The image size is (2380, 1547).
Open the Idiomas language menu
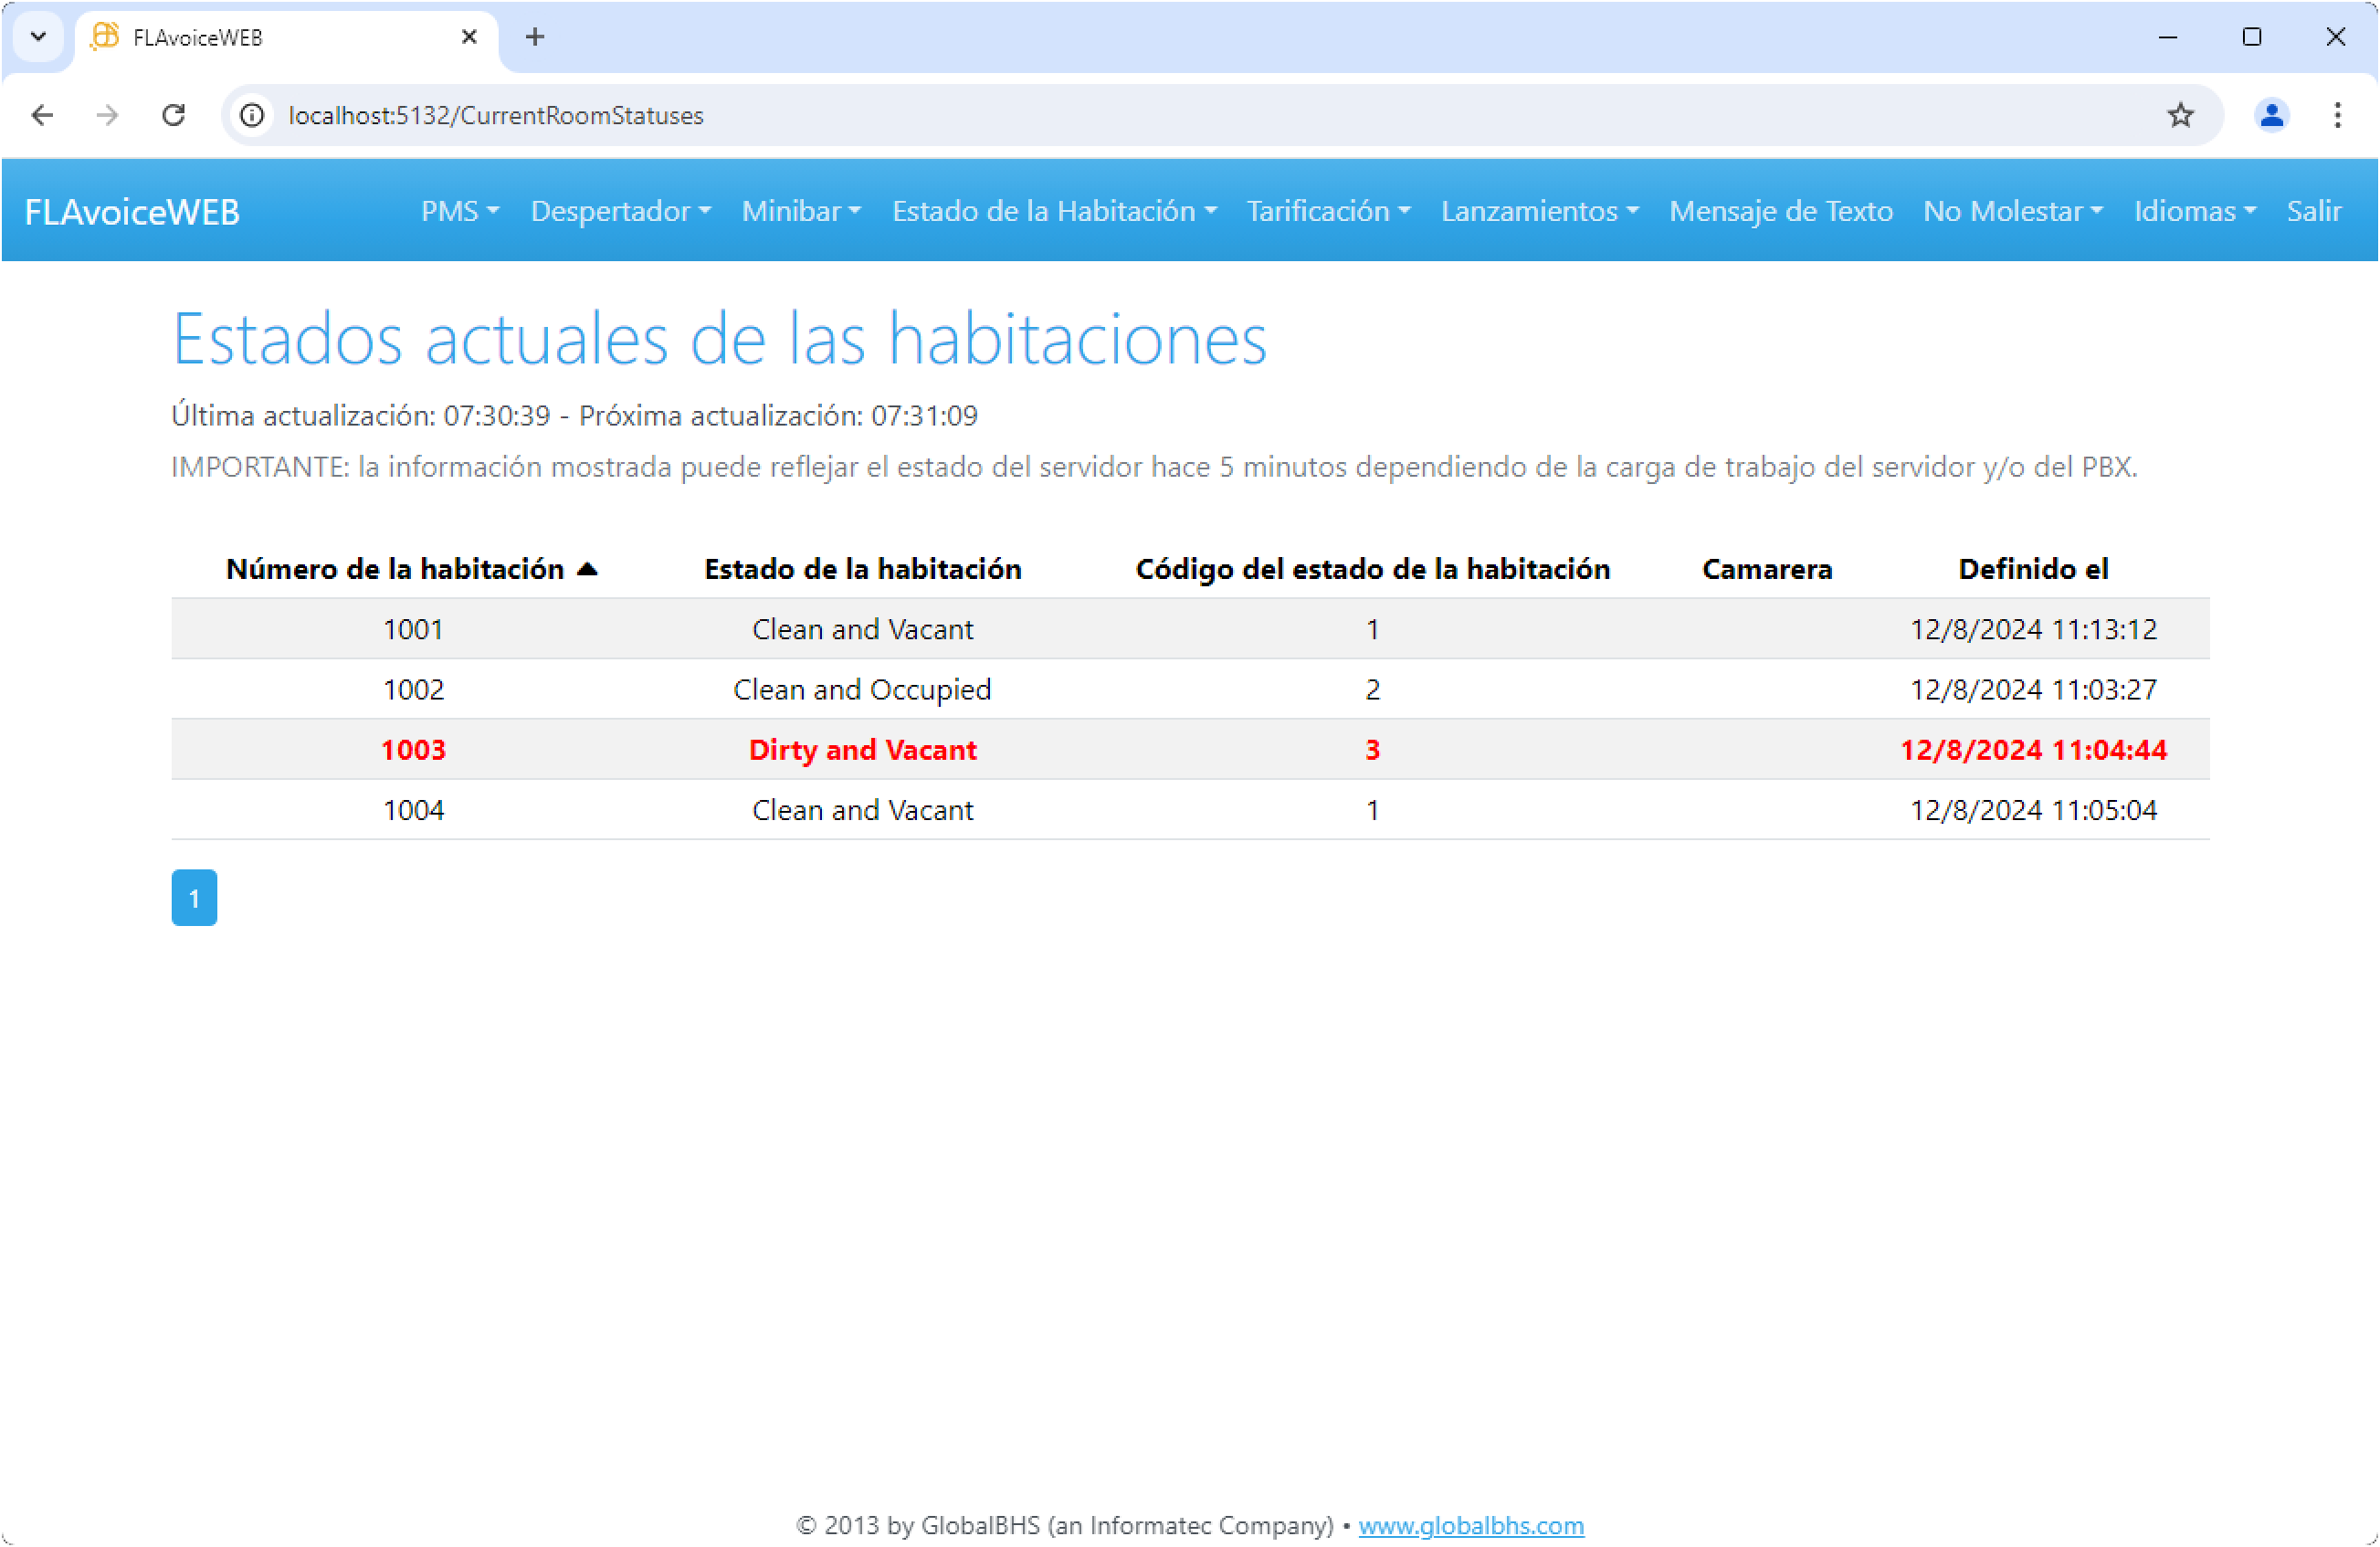(x=2194, y=211)
